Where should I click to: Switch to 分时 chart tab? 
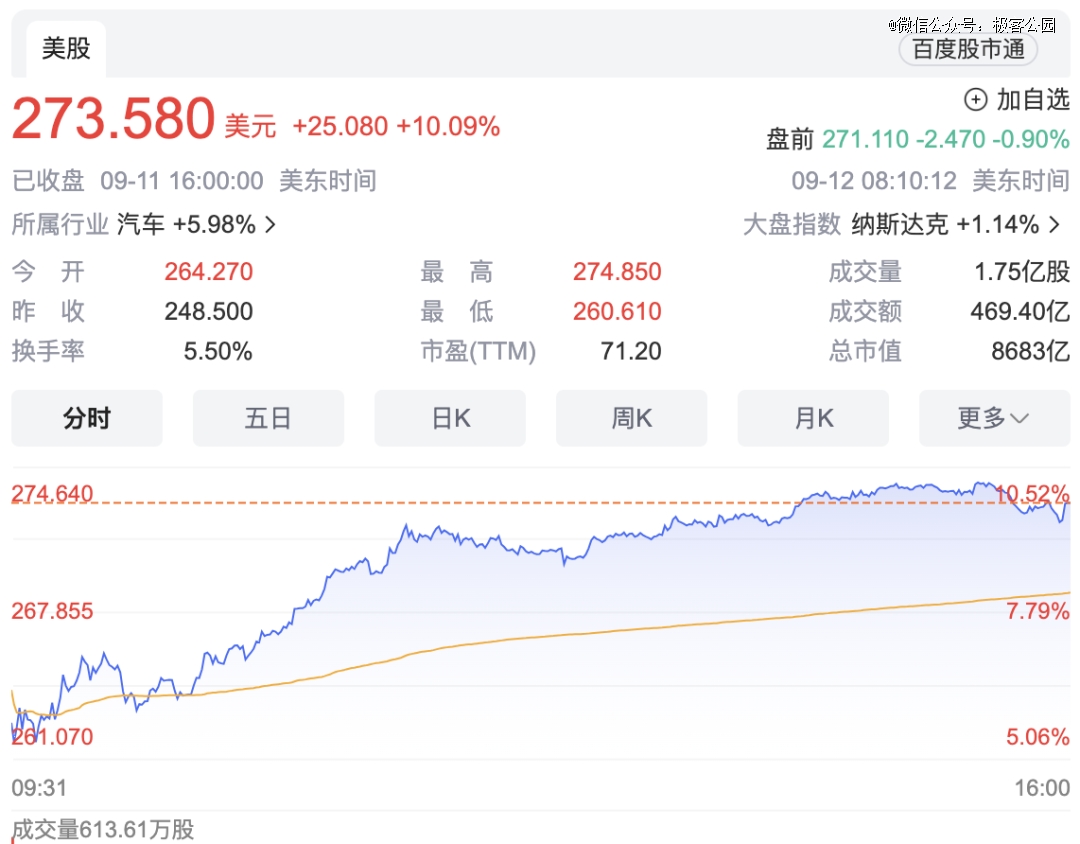[x=87, y=418]
